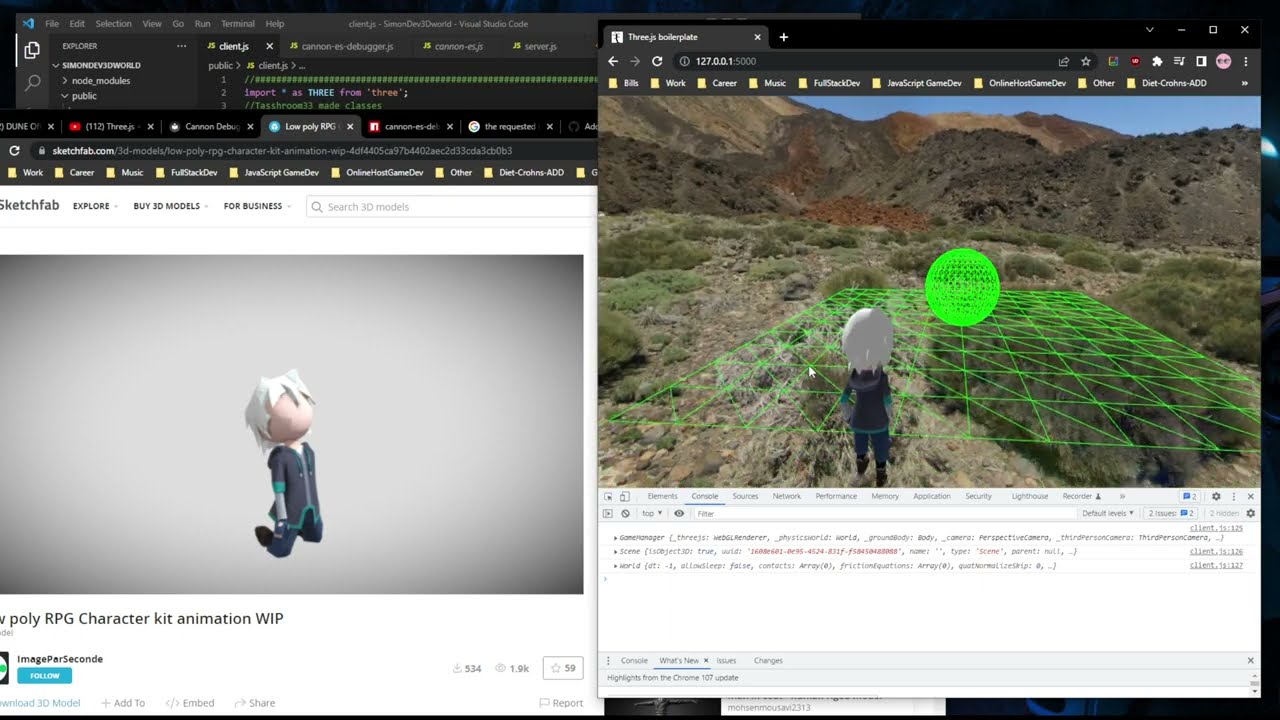
Task: Expand the GameManager console object
Action: pos(616,538)
